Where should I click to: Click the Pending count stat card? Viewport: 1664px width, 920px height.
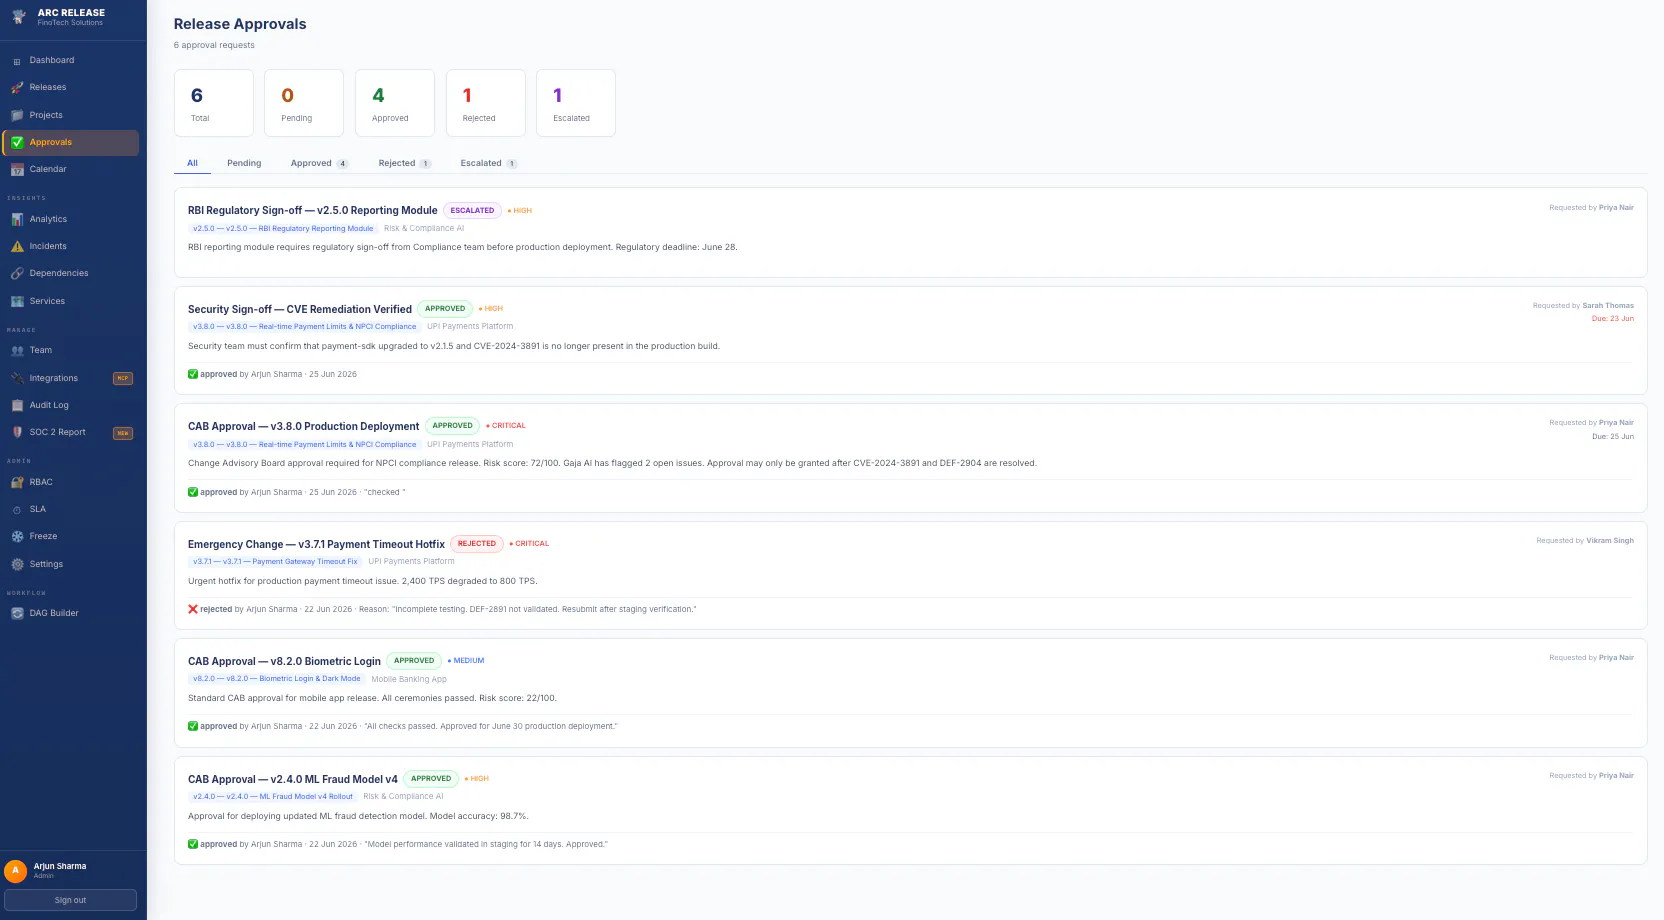click(x=304, y=103)
